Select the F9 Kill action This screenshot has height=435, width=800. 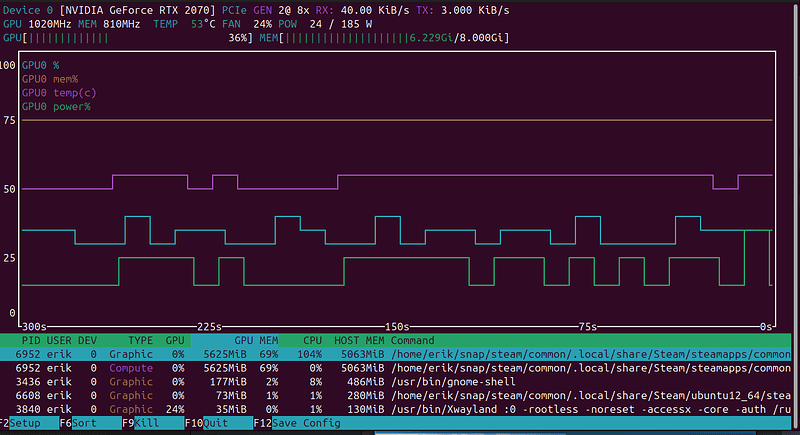point(153,423)
